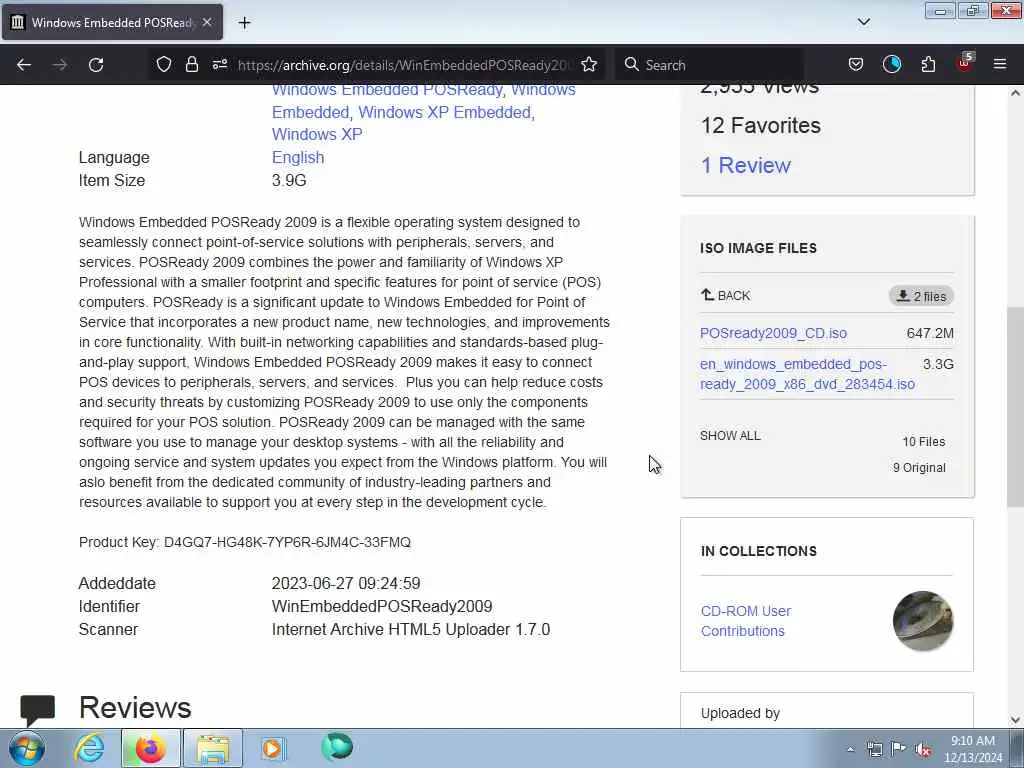This screenshot has width=1024, height=768.
Task: Click the 10 Files count
Action: pos(923,441)
